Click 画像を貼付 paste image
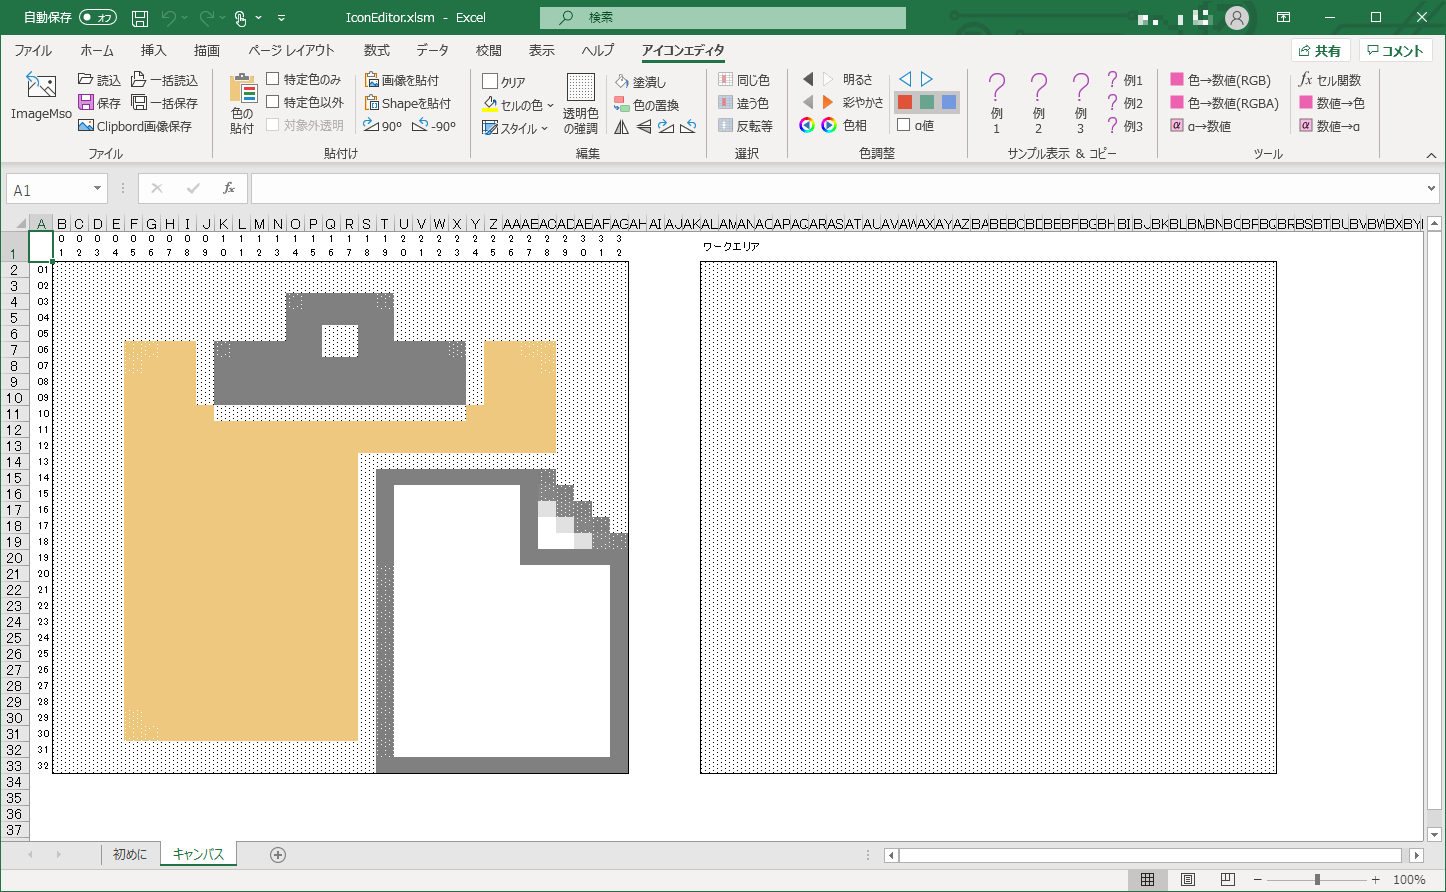This screenshot has width=1446, height=892. click(402, 80)
